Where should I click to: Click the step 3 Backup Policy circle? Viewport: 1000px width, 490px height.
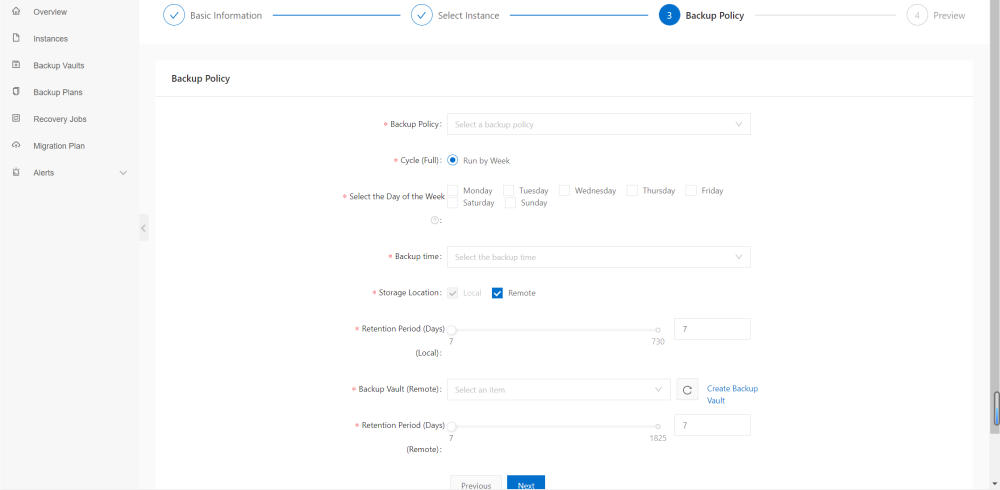669,15
